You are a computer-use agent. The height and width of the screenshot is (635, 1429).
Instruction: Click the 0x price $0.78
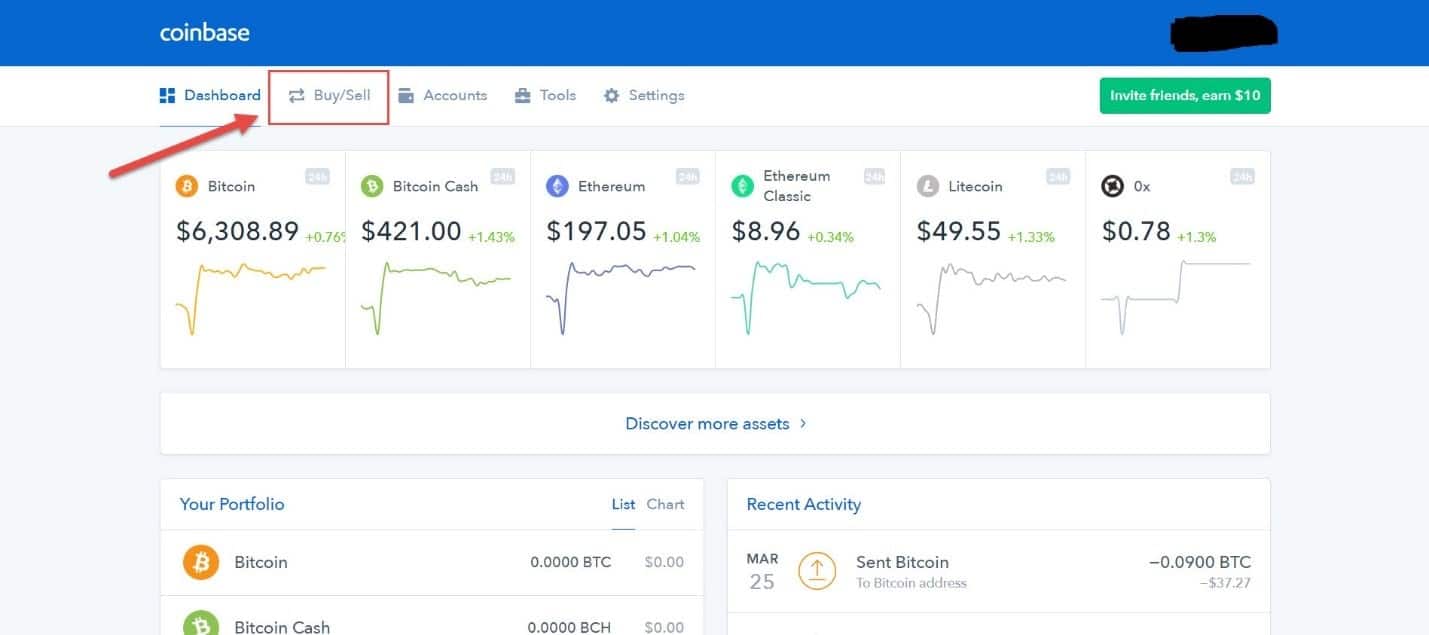(x=1136, y=232)
